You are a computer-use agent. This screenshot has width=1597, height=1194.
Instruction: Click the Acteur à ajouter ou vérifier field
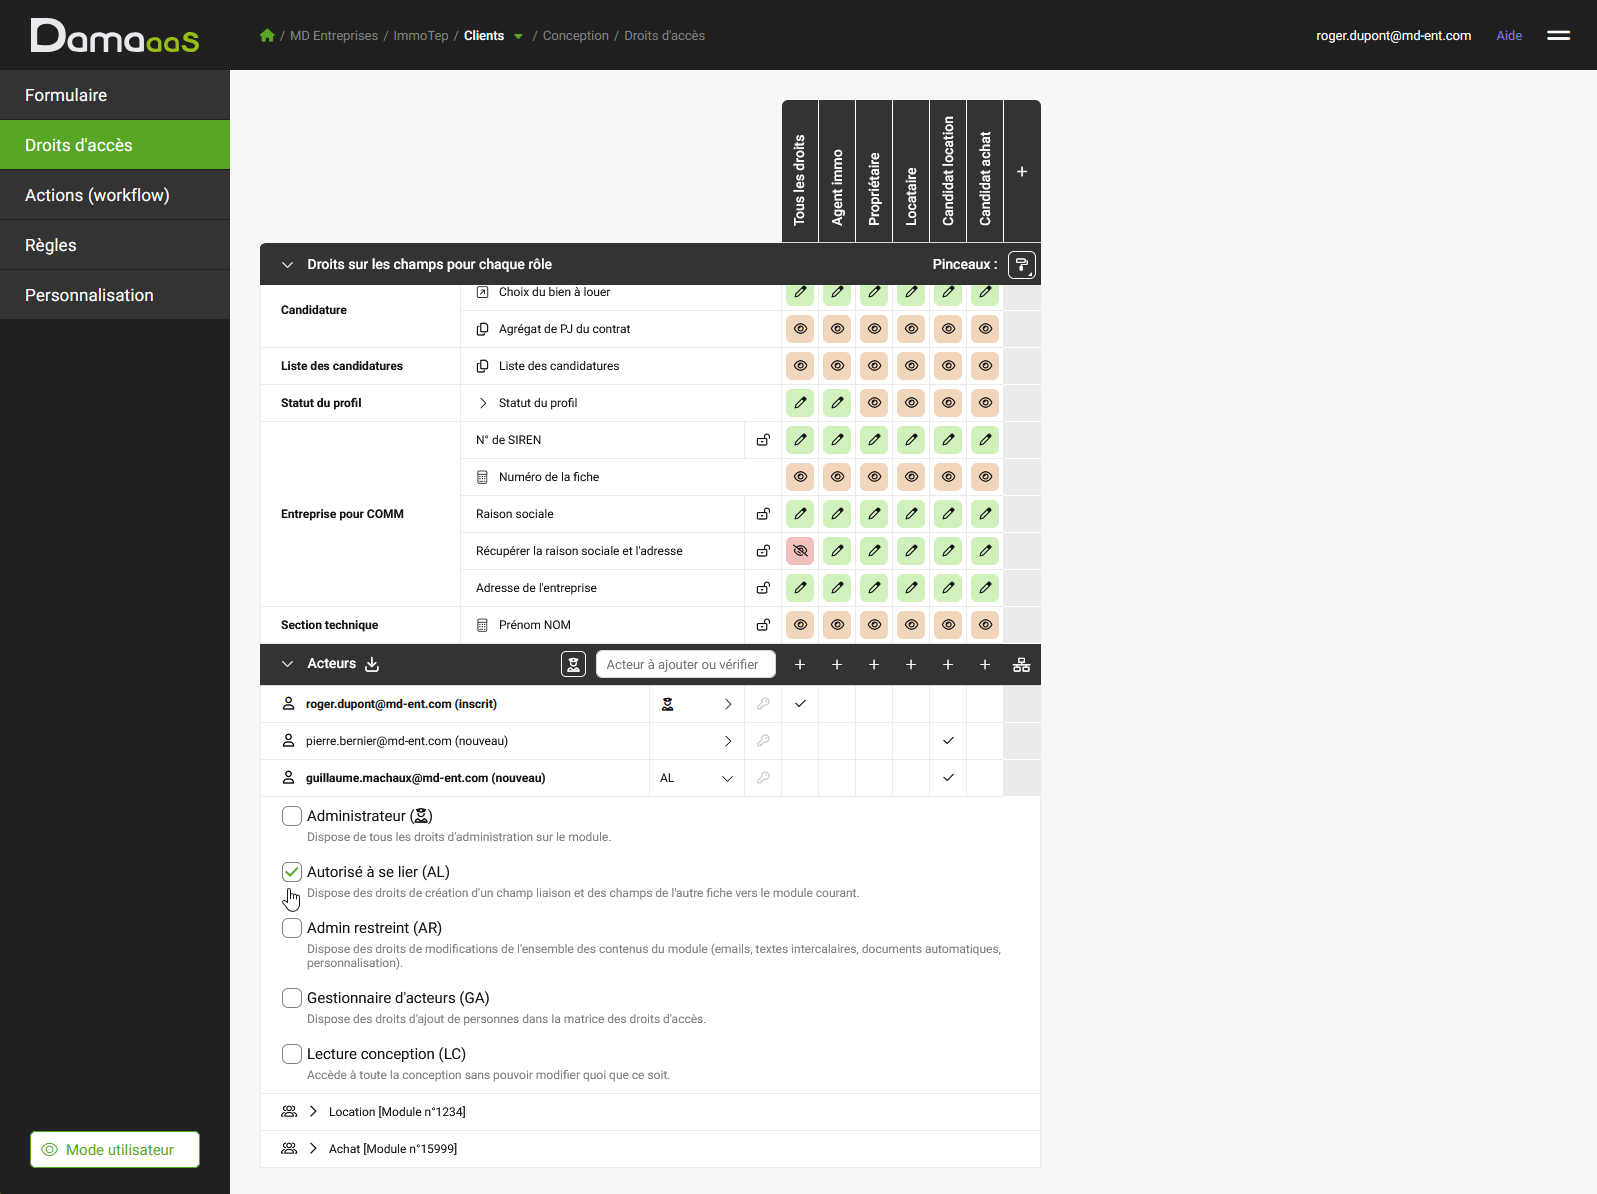coord(686,664)
